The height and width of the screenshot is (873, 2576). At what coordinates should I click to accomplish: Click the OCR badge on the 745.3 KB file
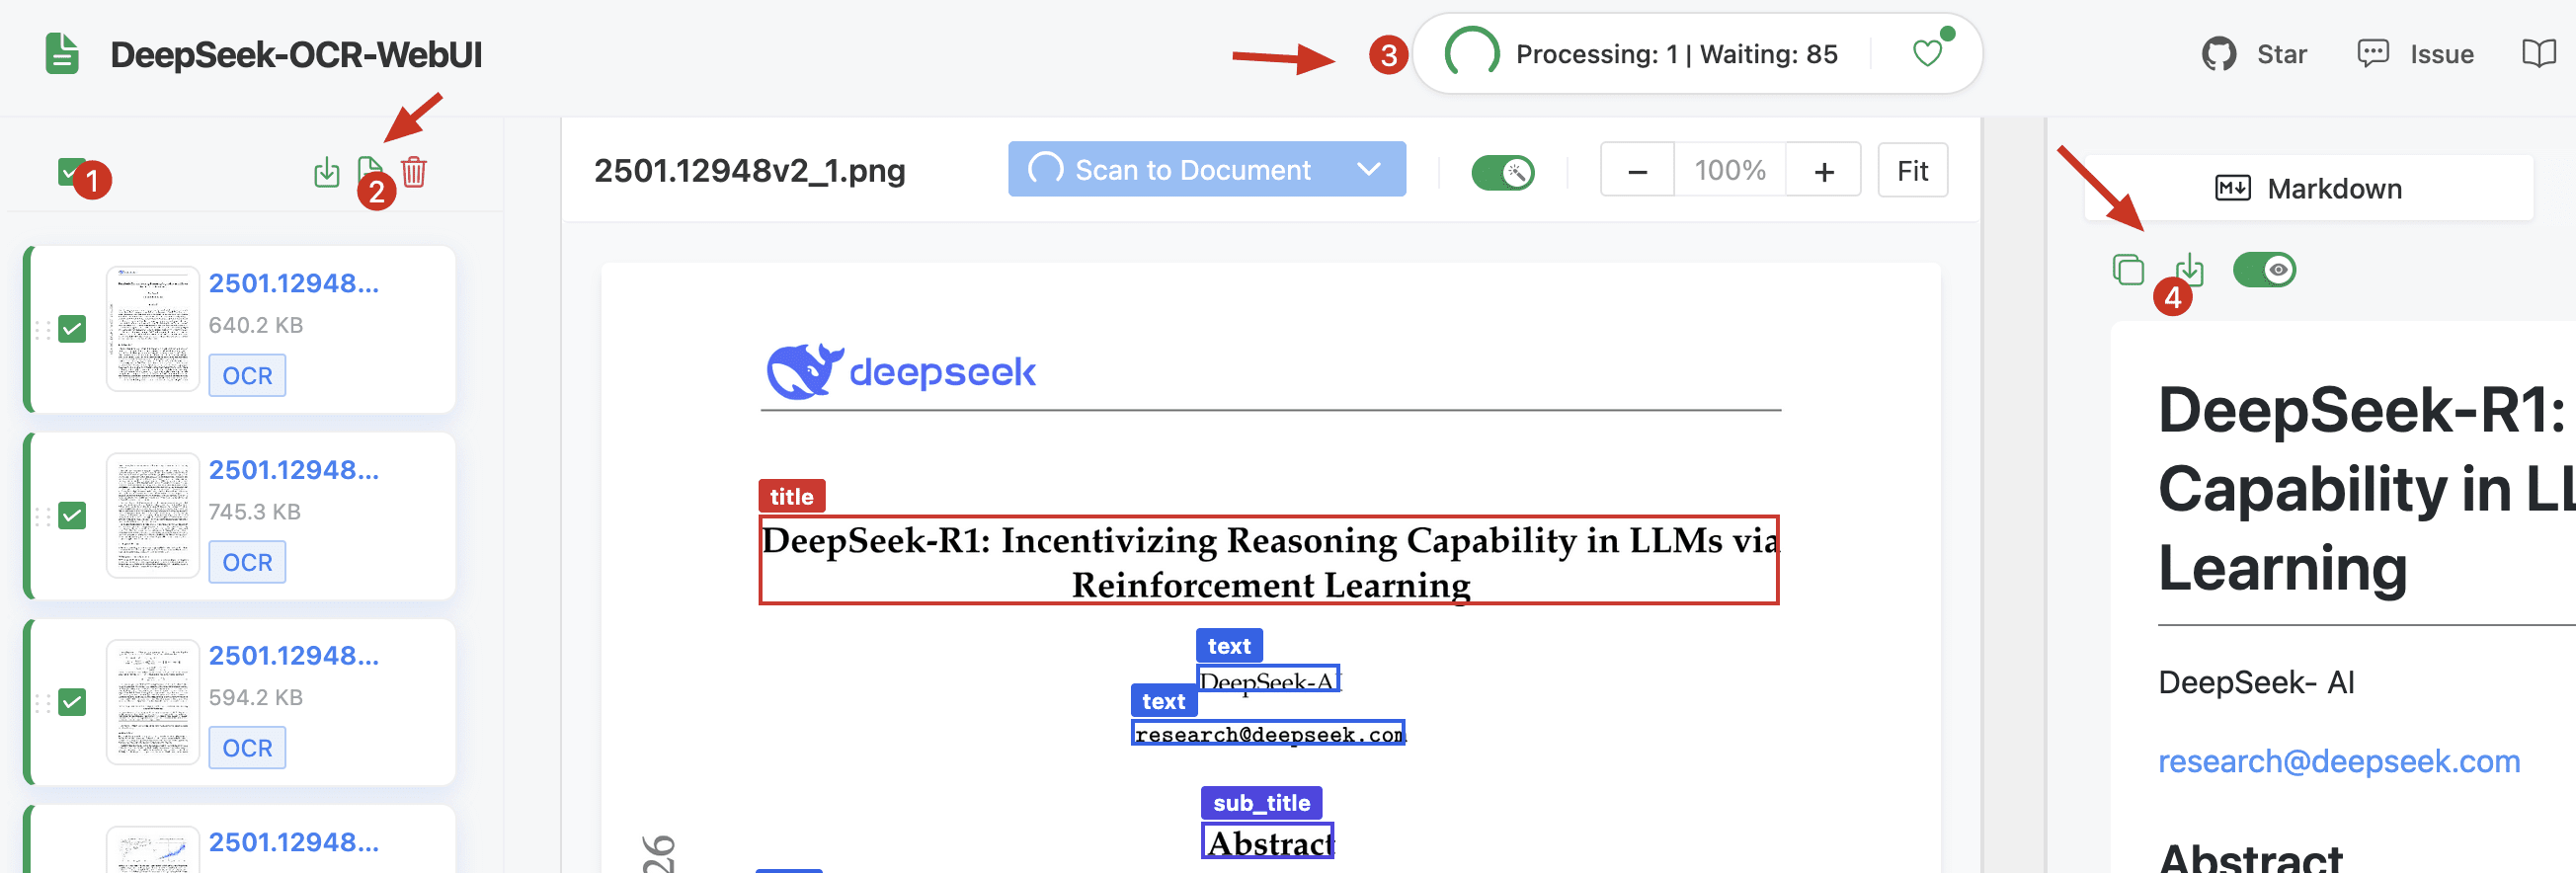247,563
